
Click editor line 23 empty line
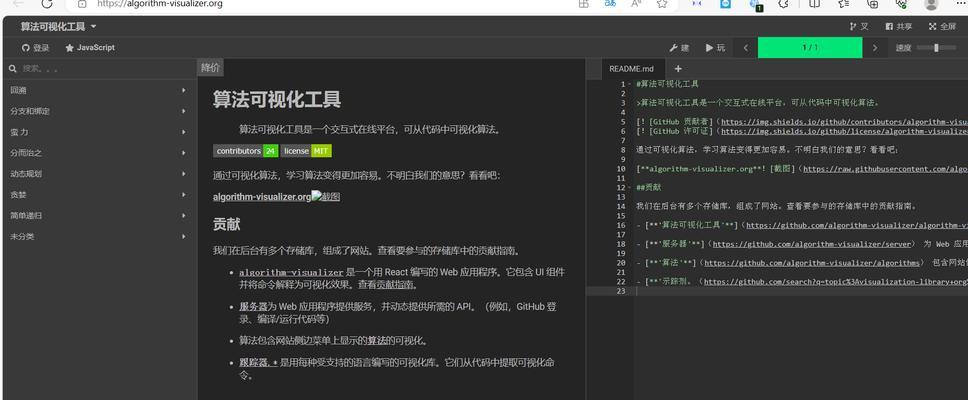[x=799, y=291]
